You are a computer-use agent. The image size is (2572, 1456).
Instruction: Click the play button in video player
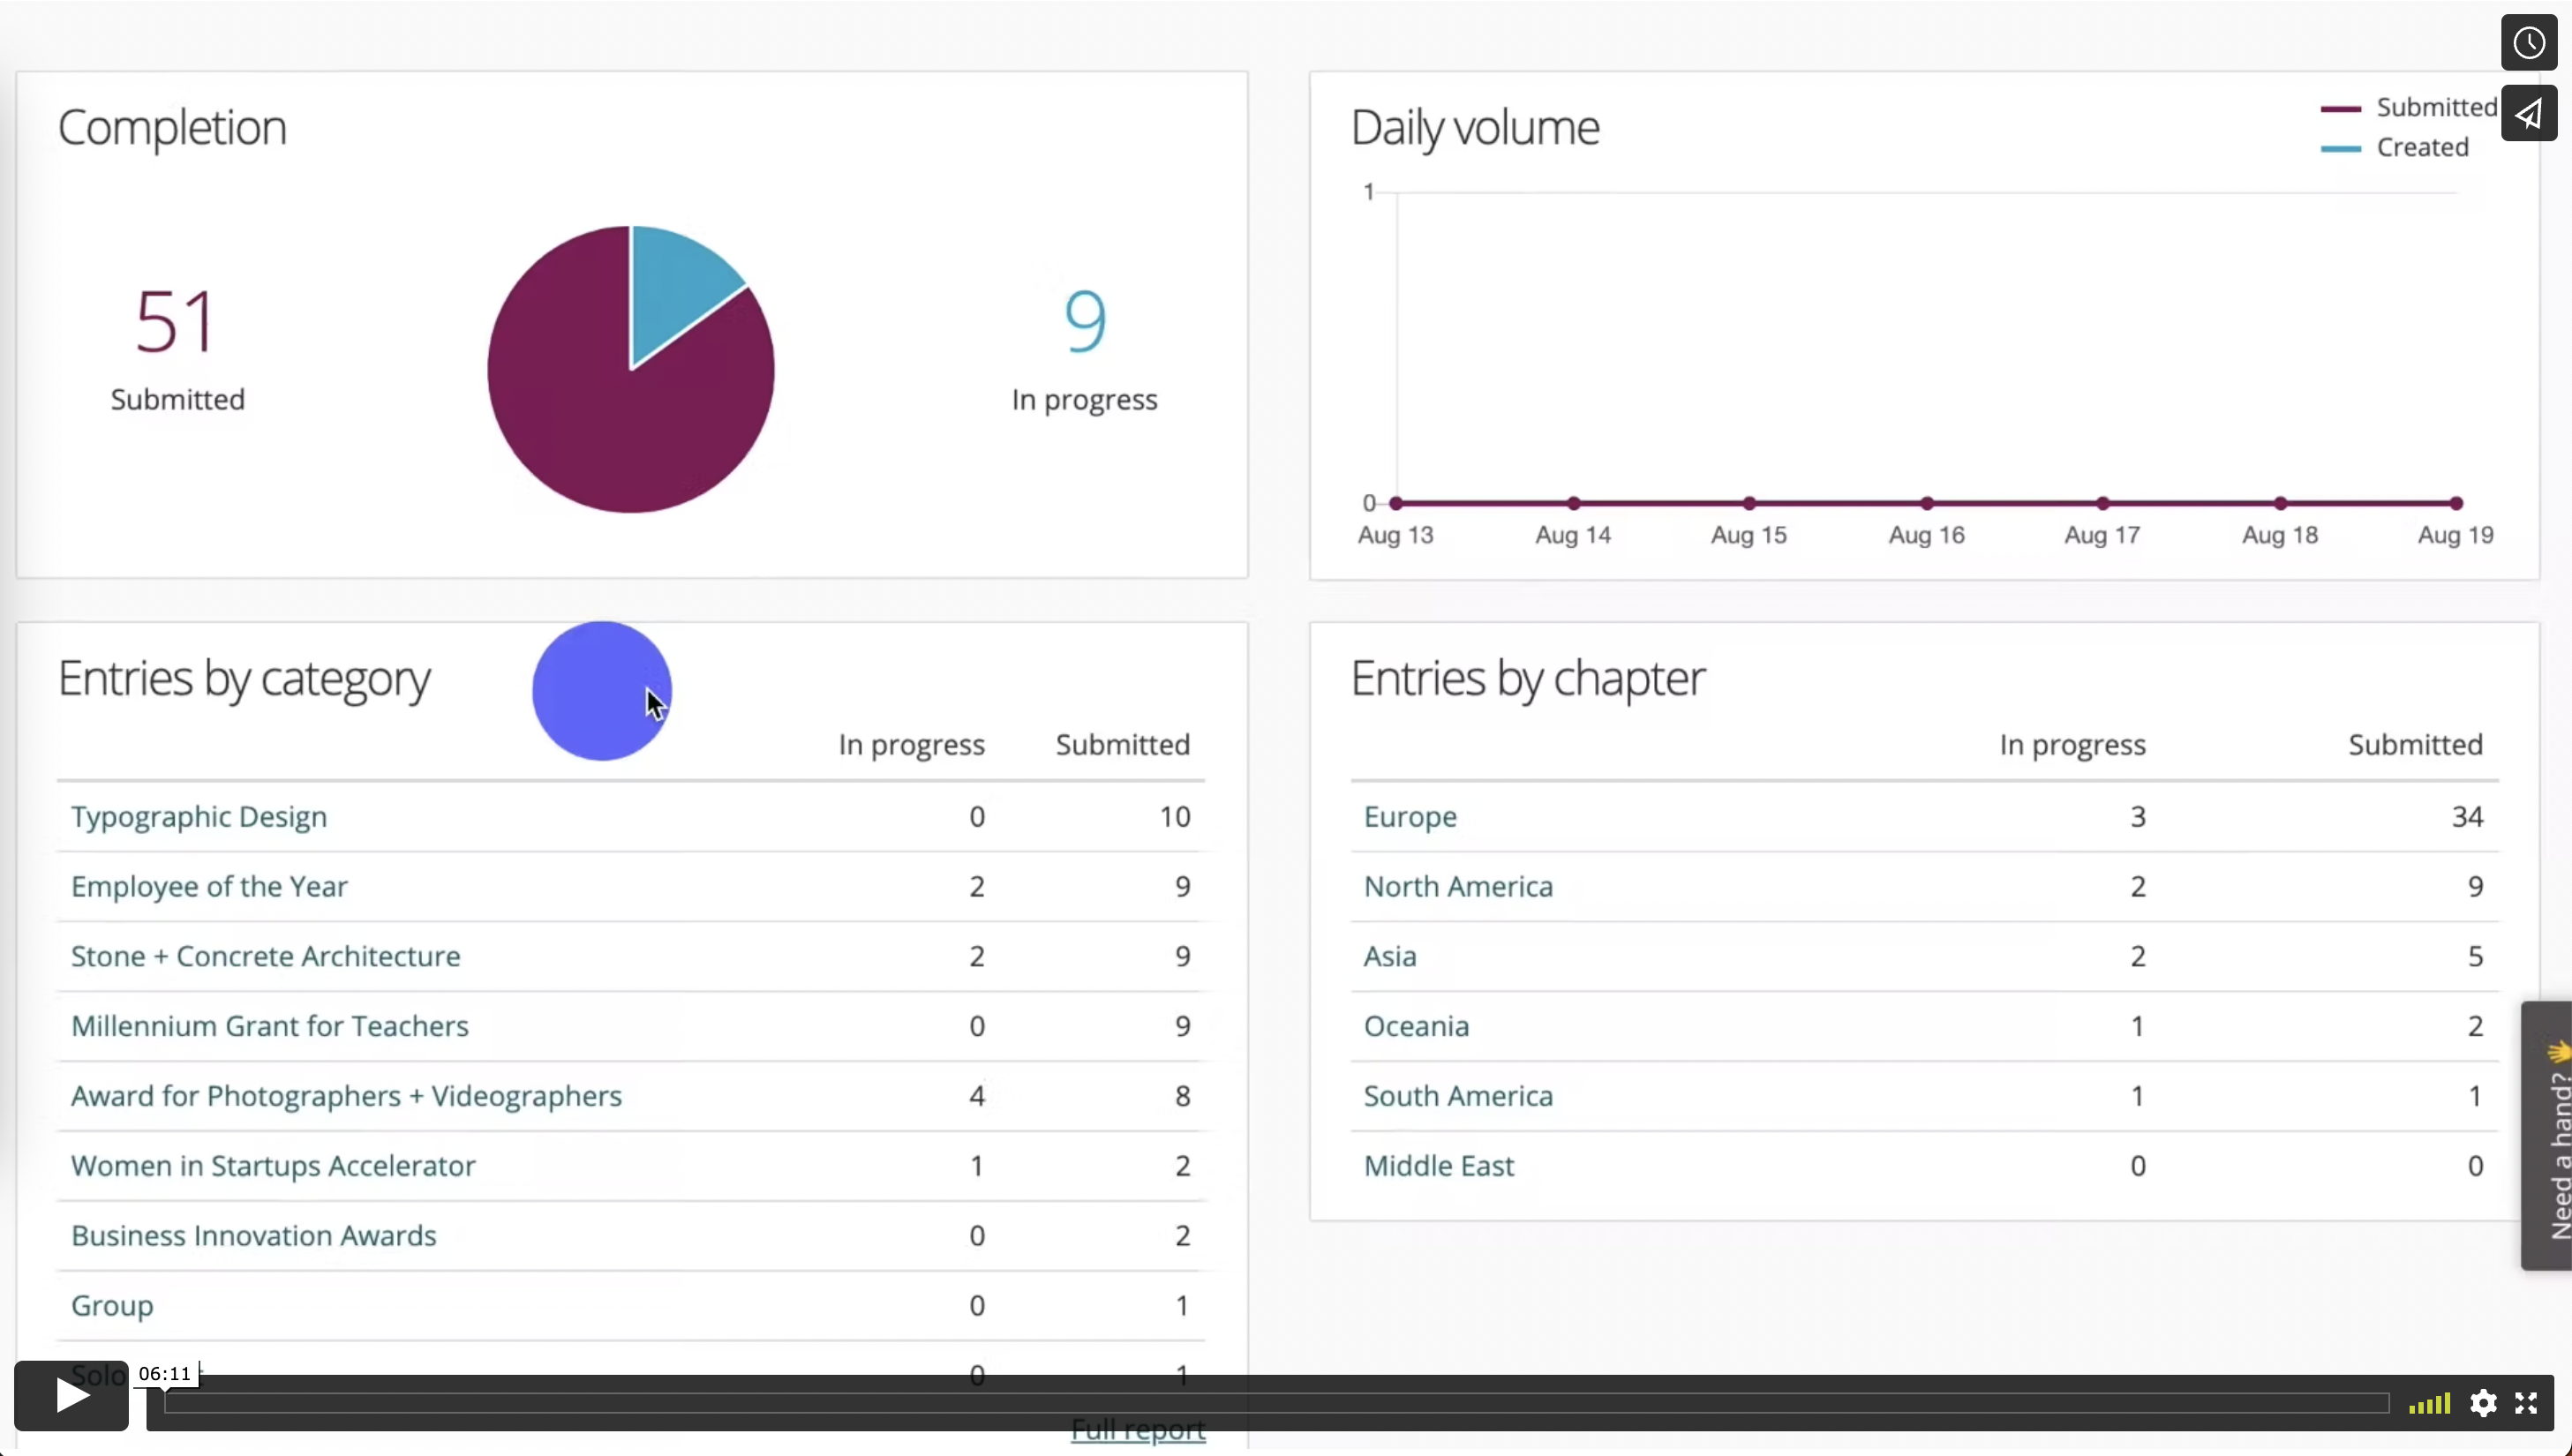click(x=70, y=1396)
